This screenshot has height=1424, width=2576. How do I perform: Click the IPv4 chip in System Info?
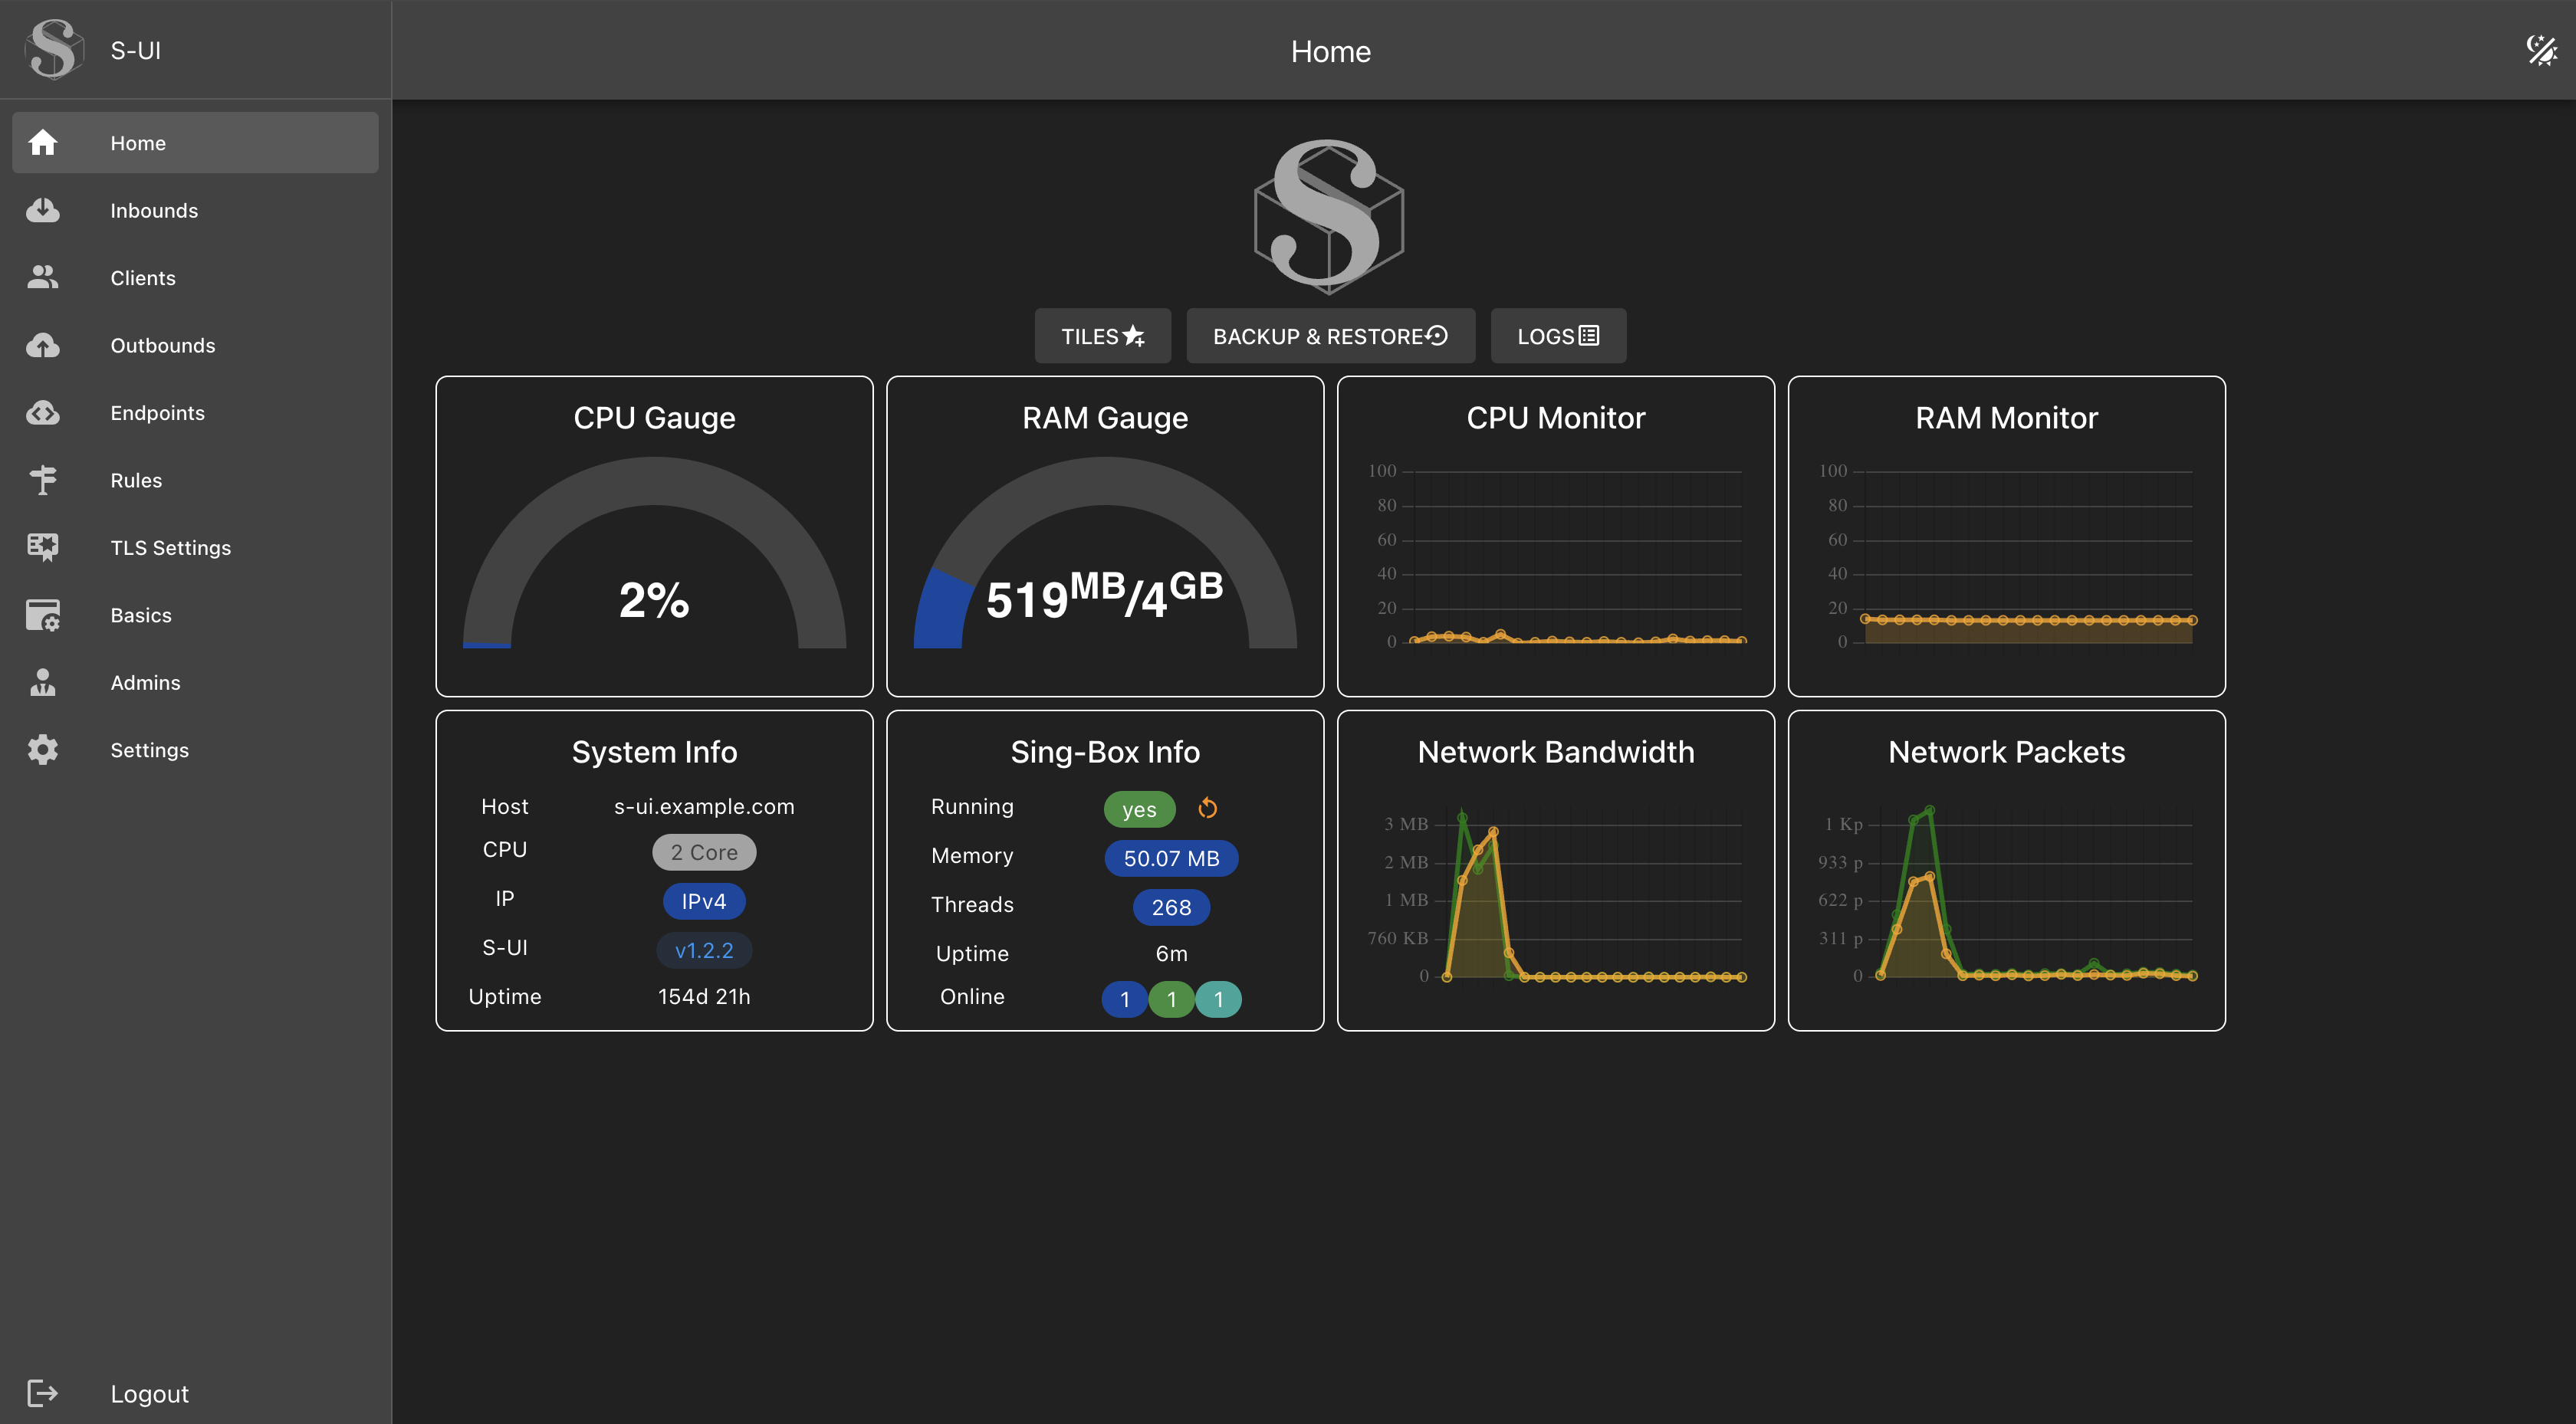click(x=703, y=901)
